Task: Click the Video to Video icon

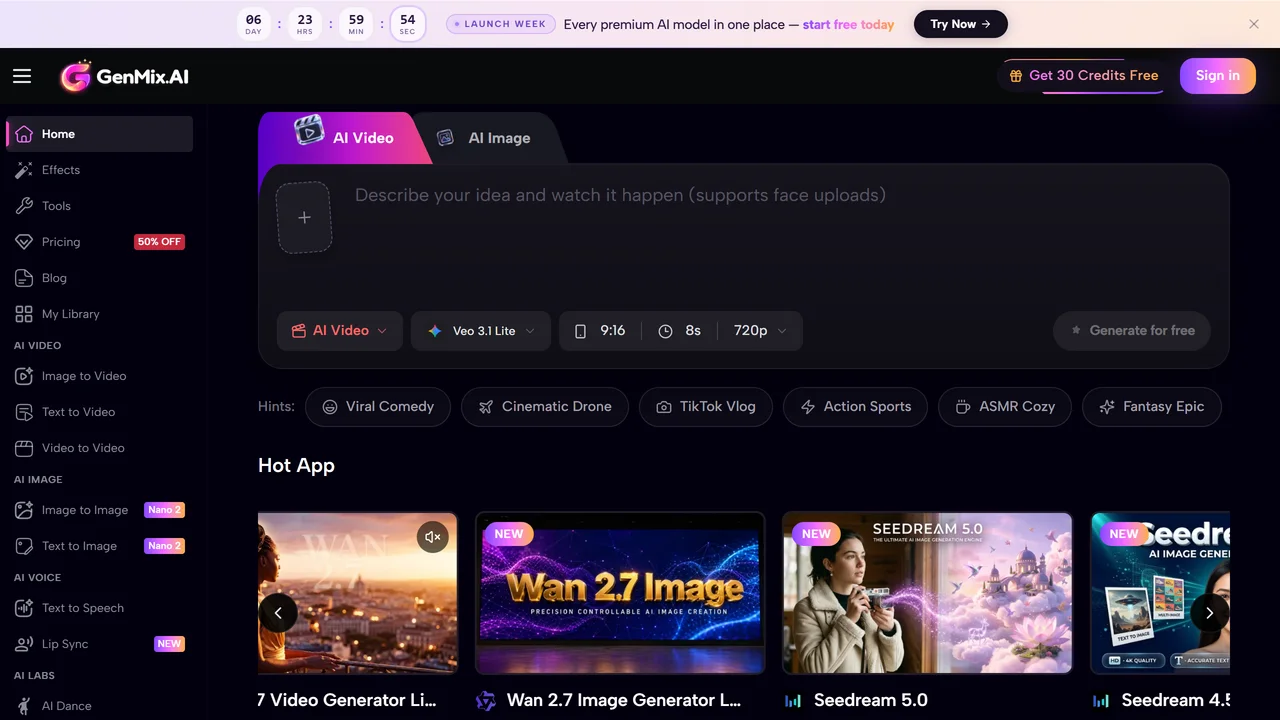Action: pos(24,448)
